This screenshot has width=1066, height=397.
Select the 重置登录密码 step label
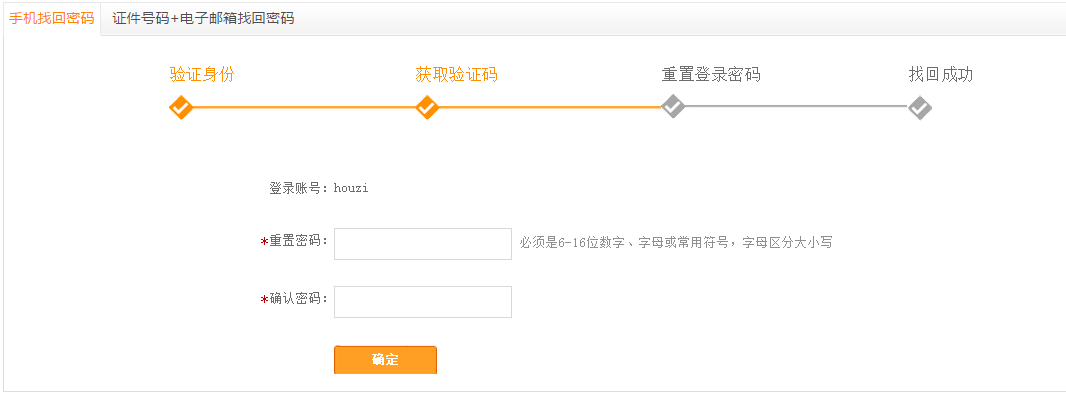point(711,75)
